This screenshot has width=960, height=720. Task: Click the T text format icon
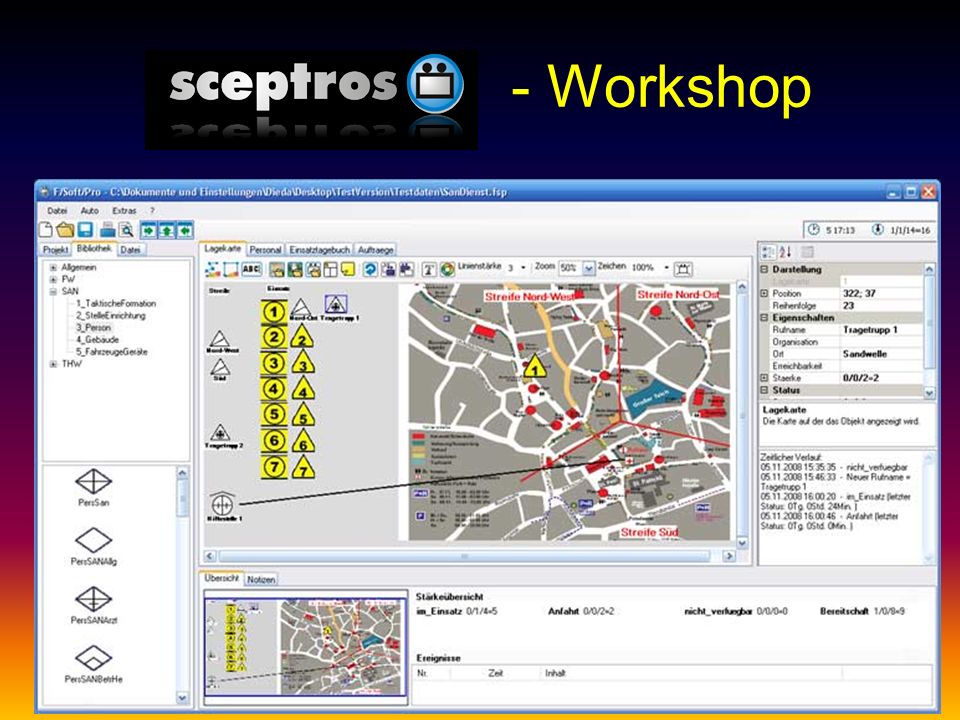pos(429,269)
